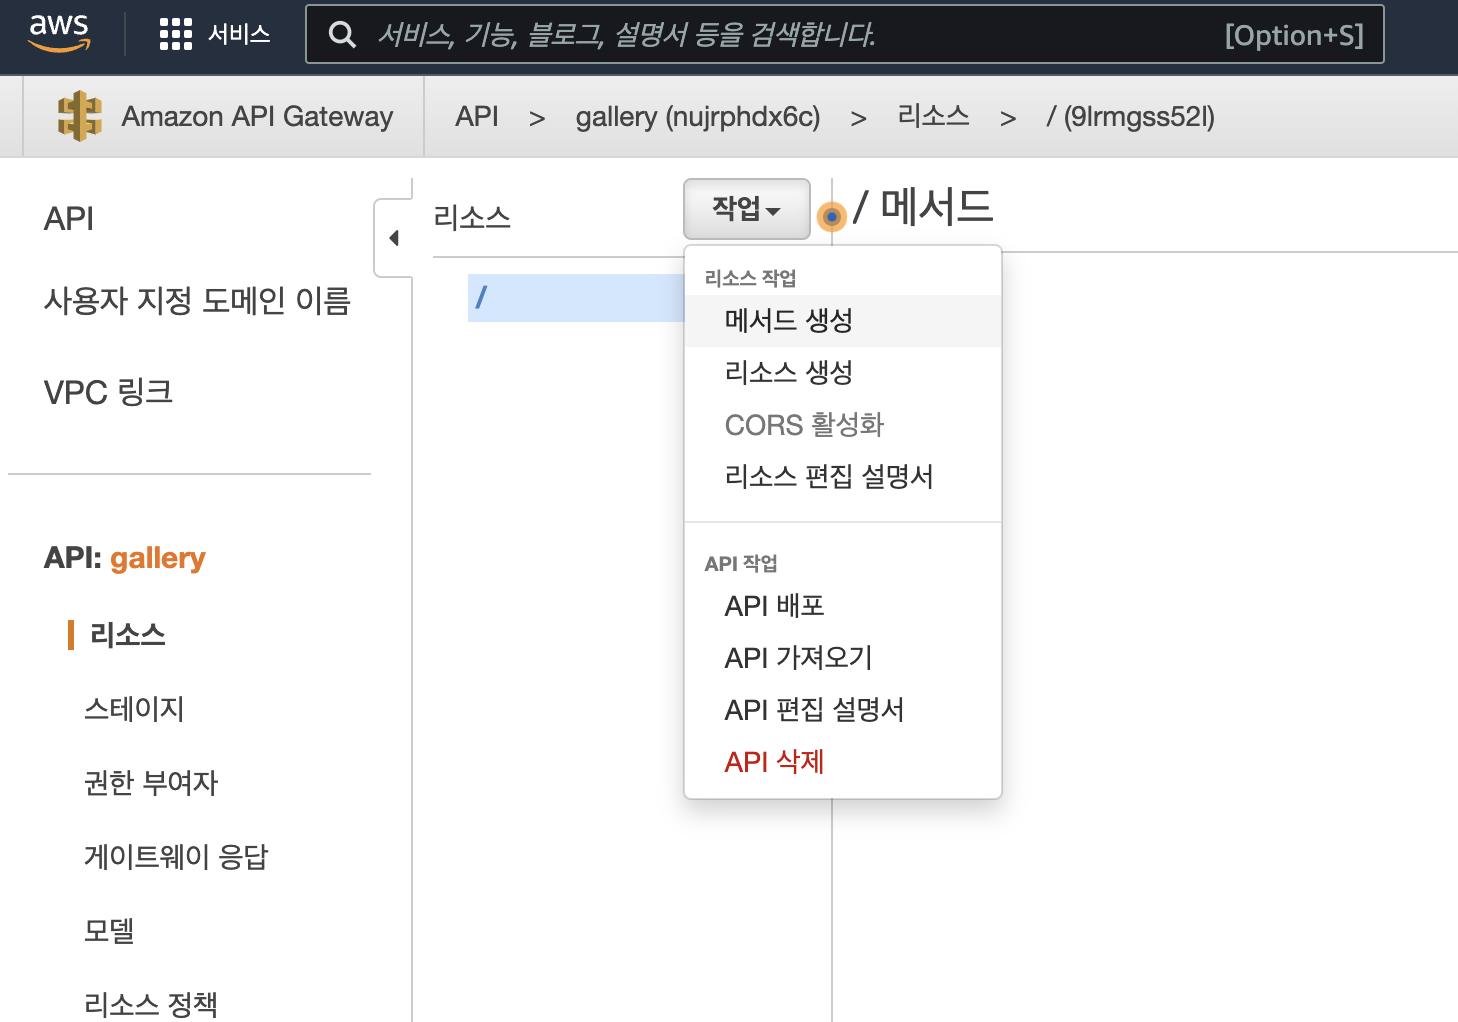Open 사용자 지정 도메인 이름 page

(197, 301)
